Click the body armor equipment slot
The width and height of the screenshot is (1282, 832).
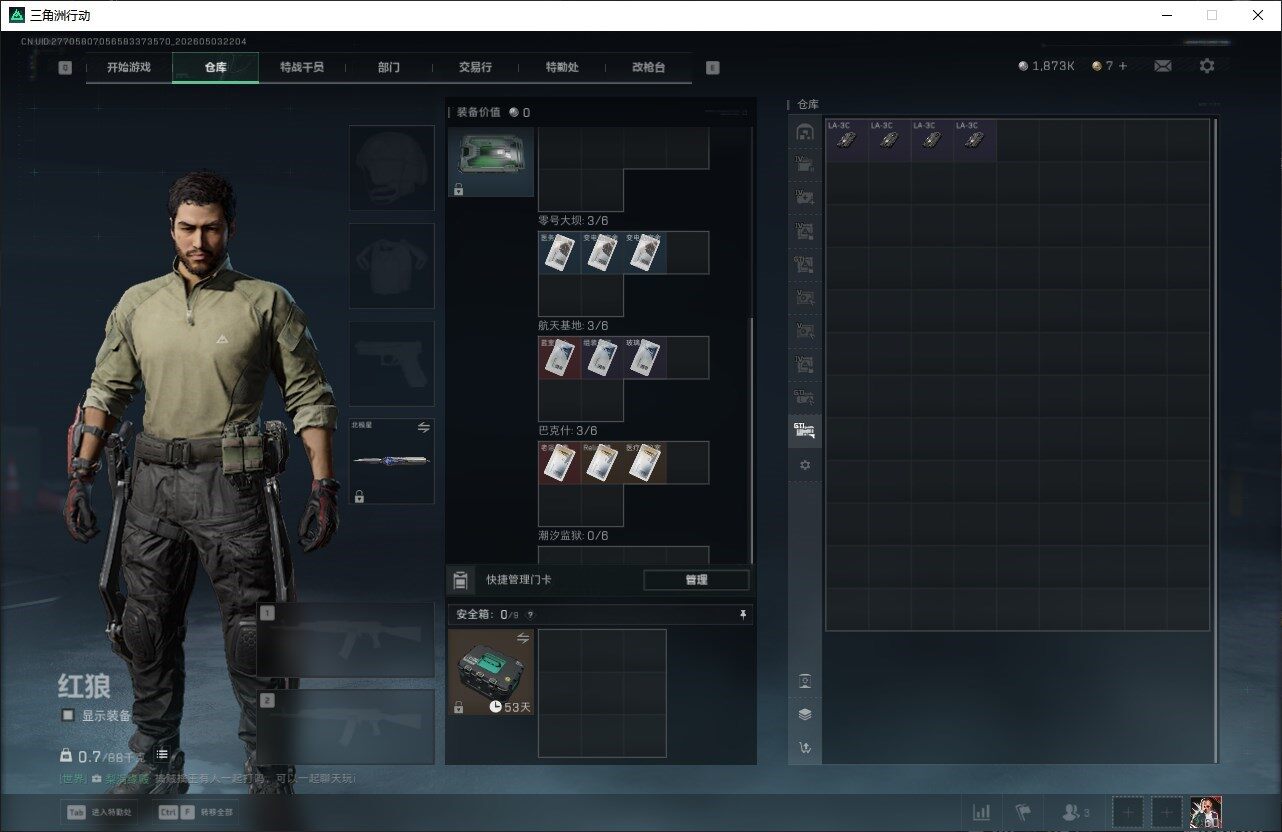click(392, 266)
